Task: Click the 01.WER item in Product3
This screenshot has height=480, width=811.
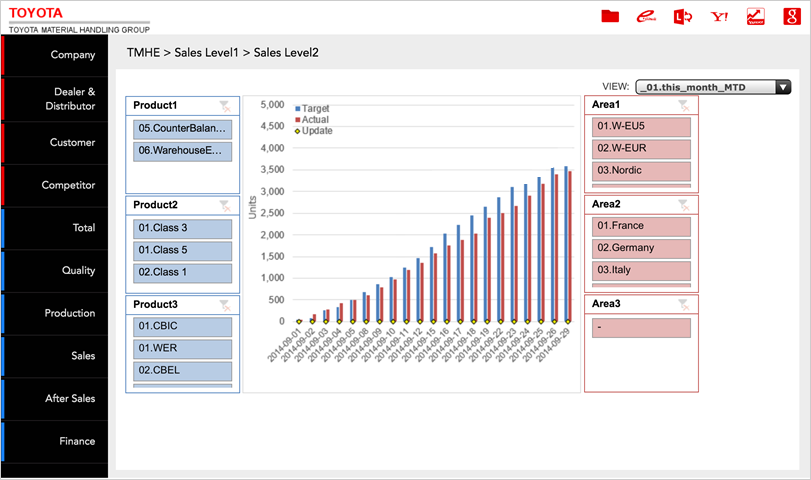Action: click(x=183, y=348)
